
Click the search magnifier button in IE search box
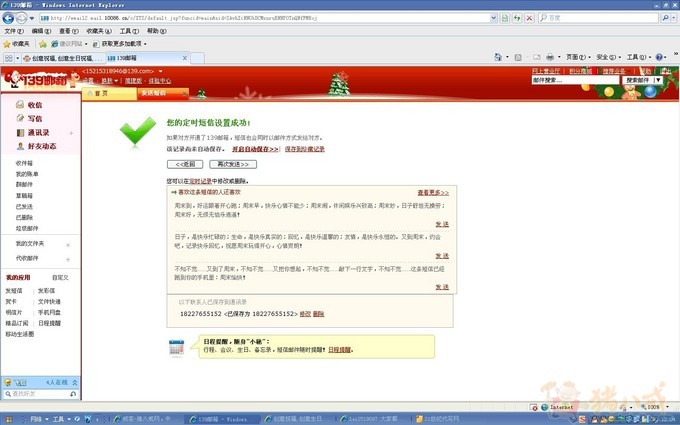665,18
